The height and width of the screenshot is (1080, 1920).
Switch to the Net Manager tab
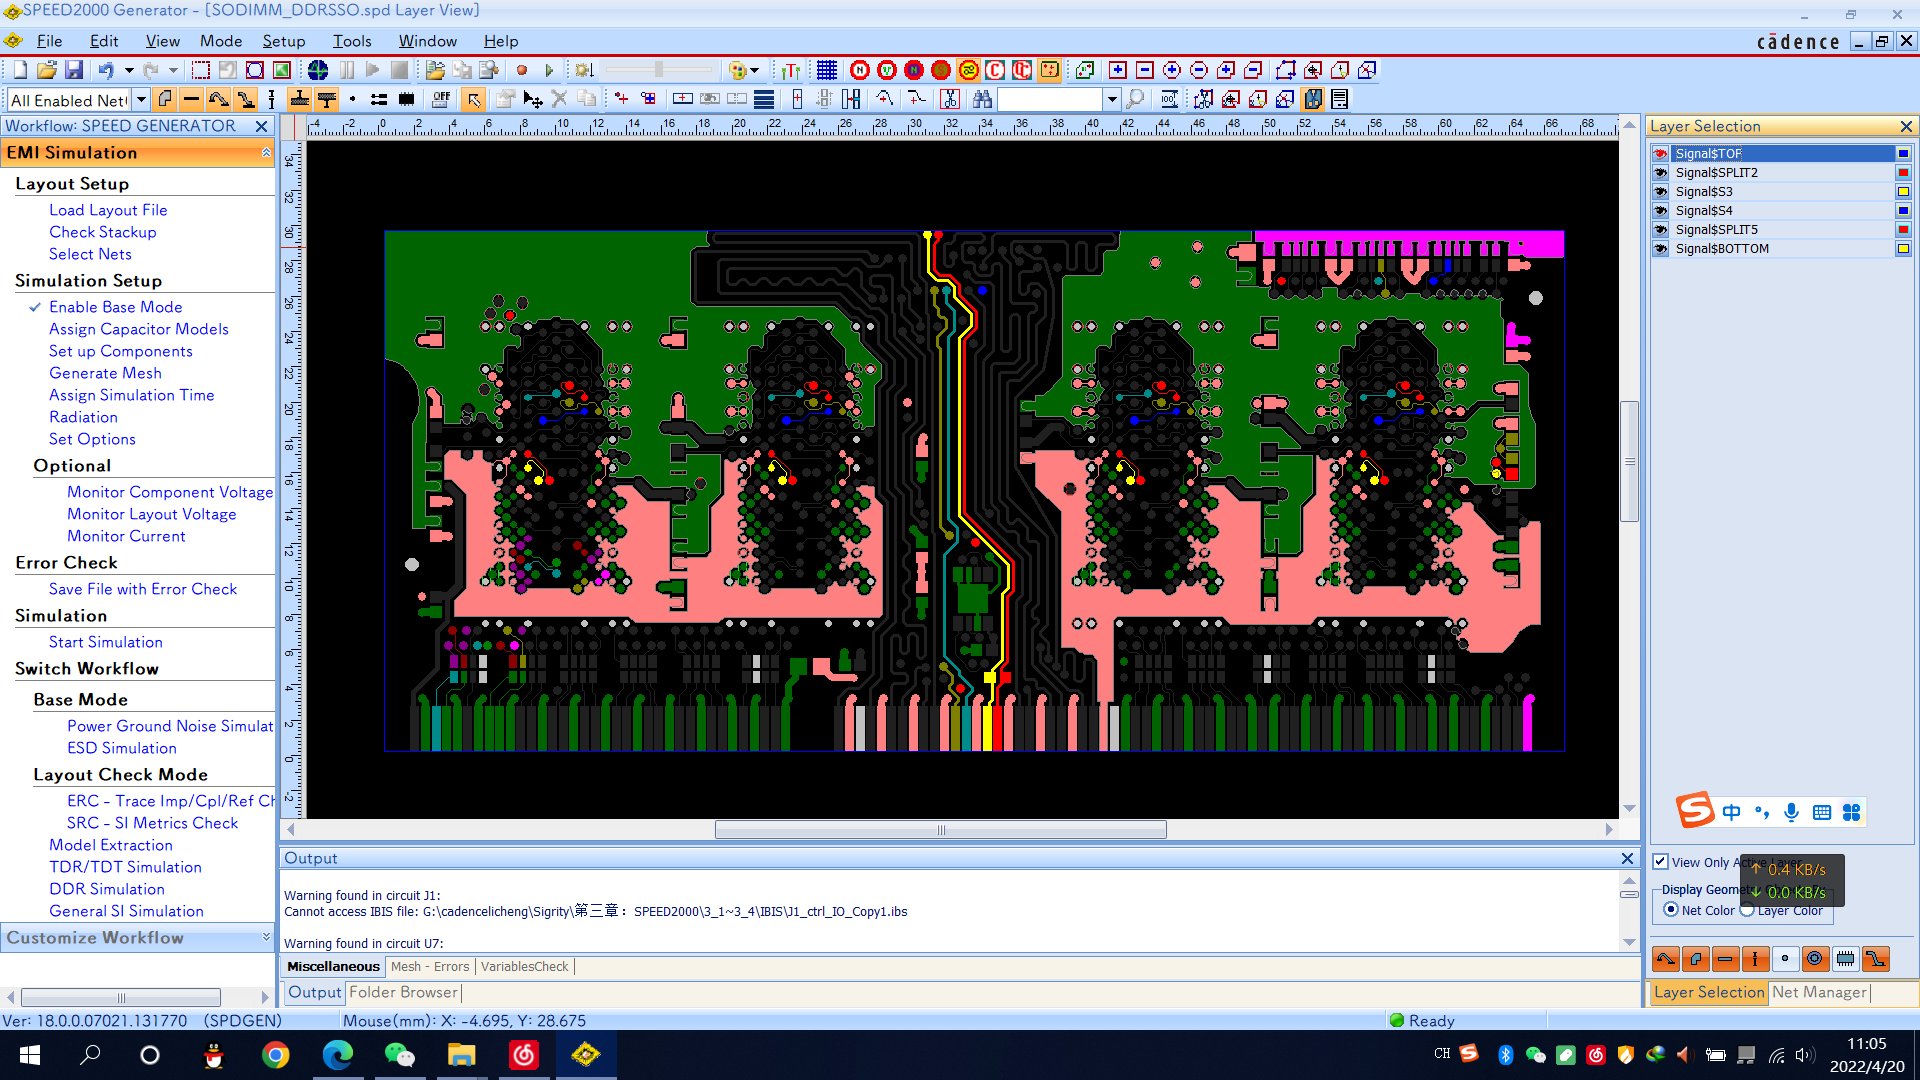pos(1819,992)
